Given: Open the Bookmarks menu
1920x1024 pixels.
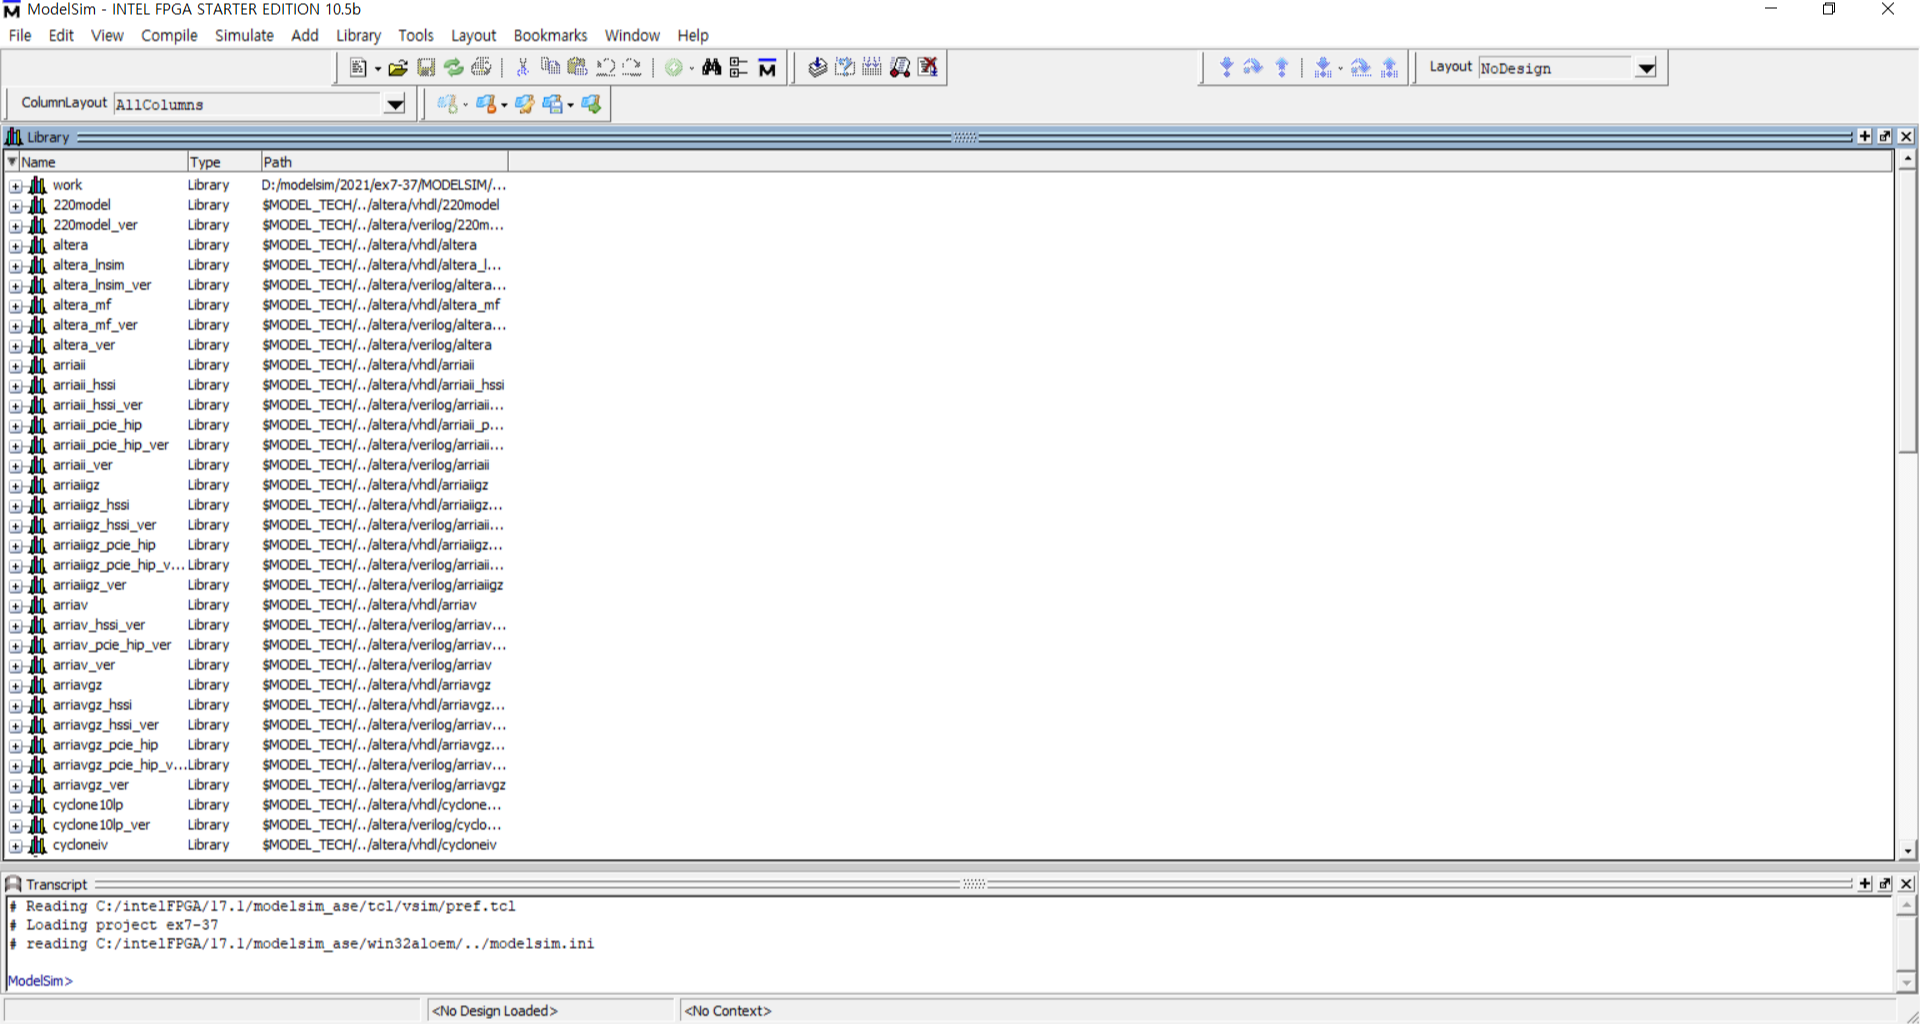Looking at the screenshot, I should pos(550,35).
